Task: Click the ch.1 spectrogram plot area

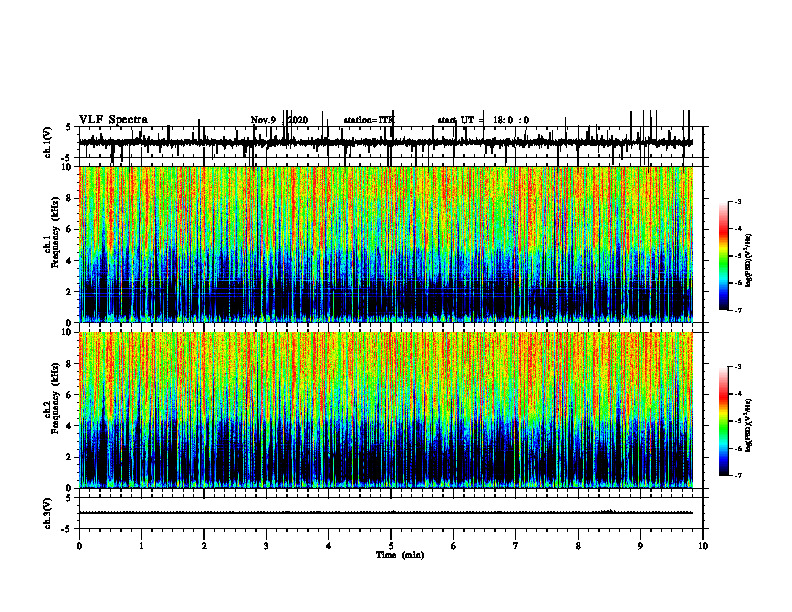Action: pyautogui.click(x=386, y=244)
